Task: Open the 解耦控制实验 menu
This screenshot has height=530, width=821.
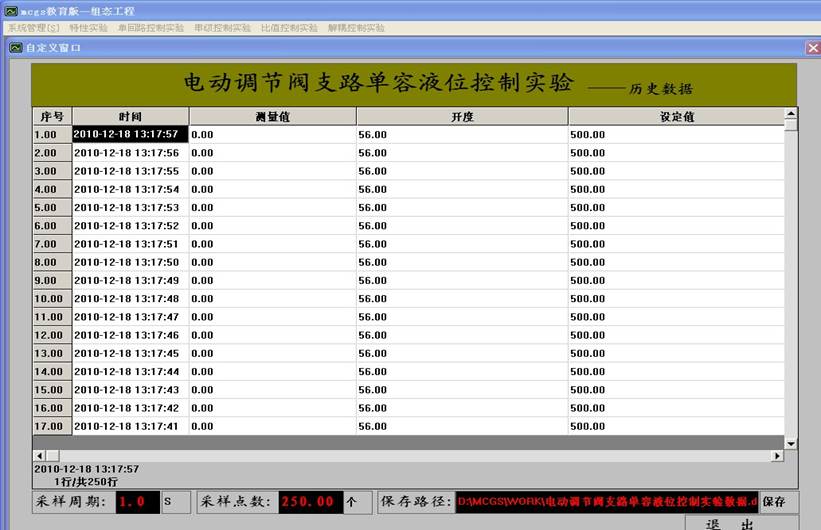Action: point(356,28)
